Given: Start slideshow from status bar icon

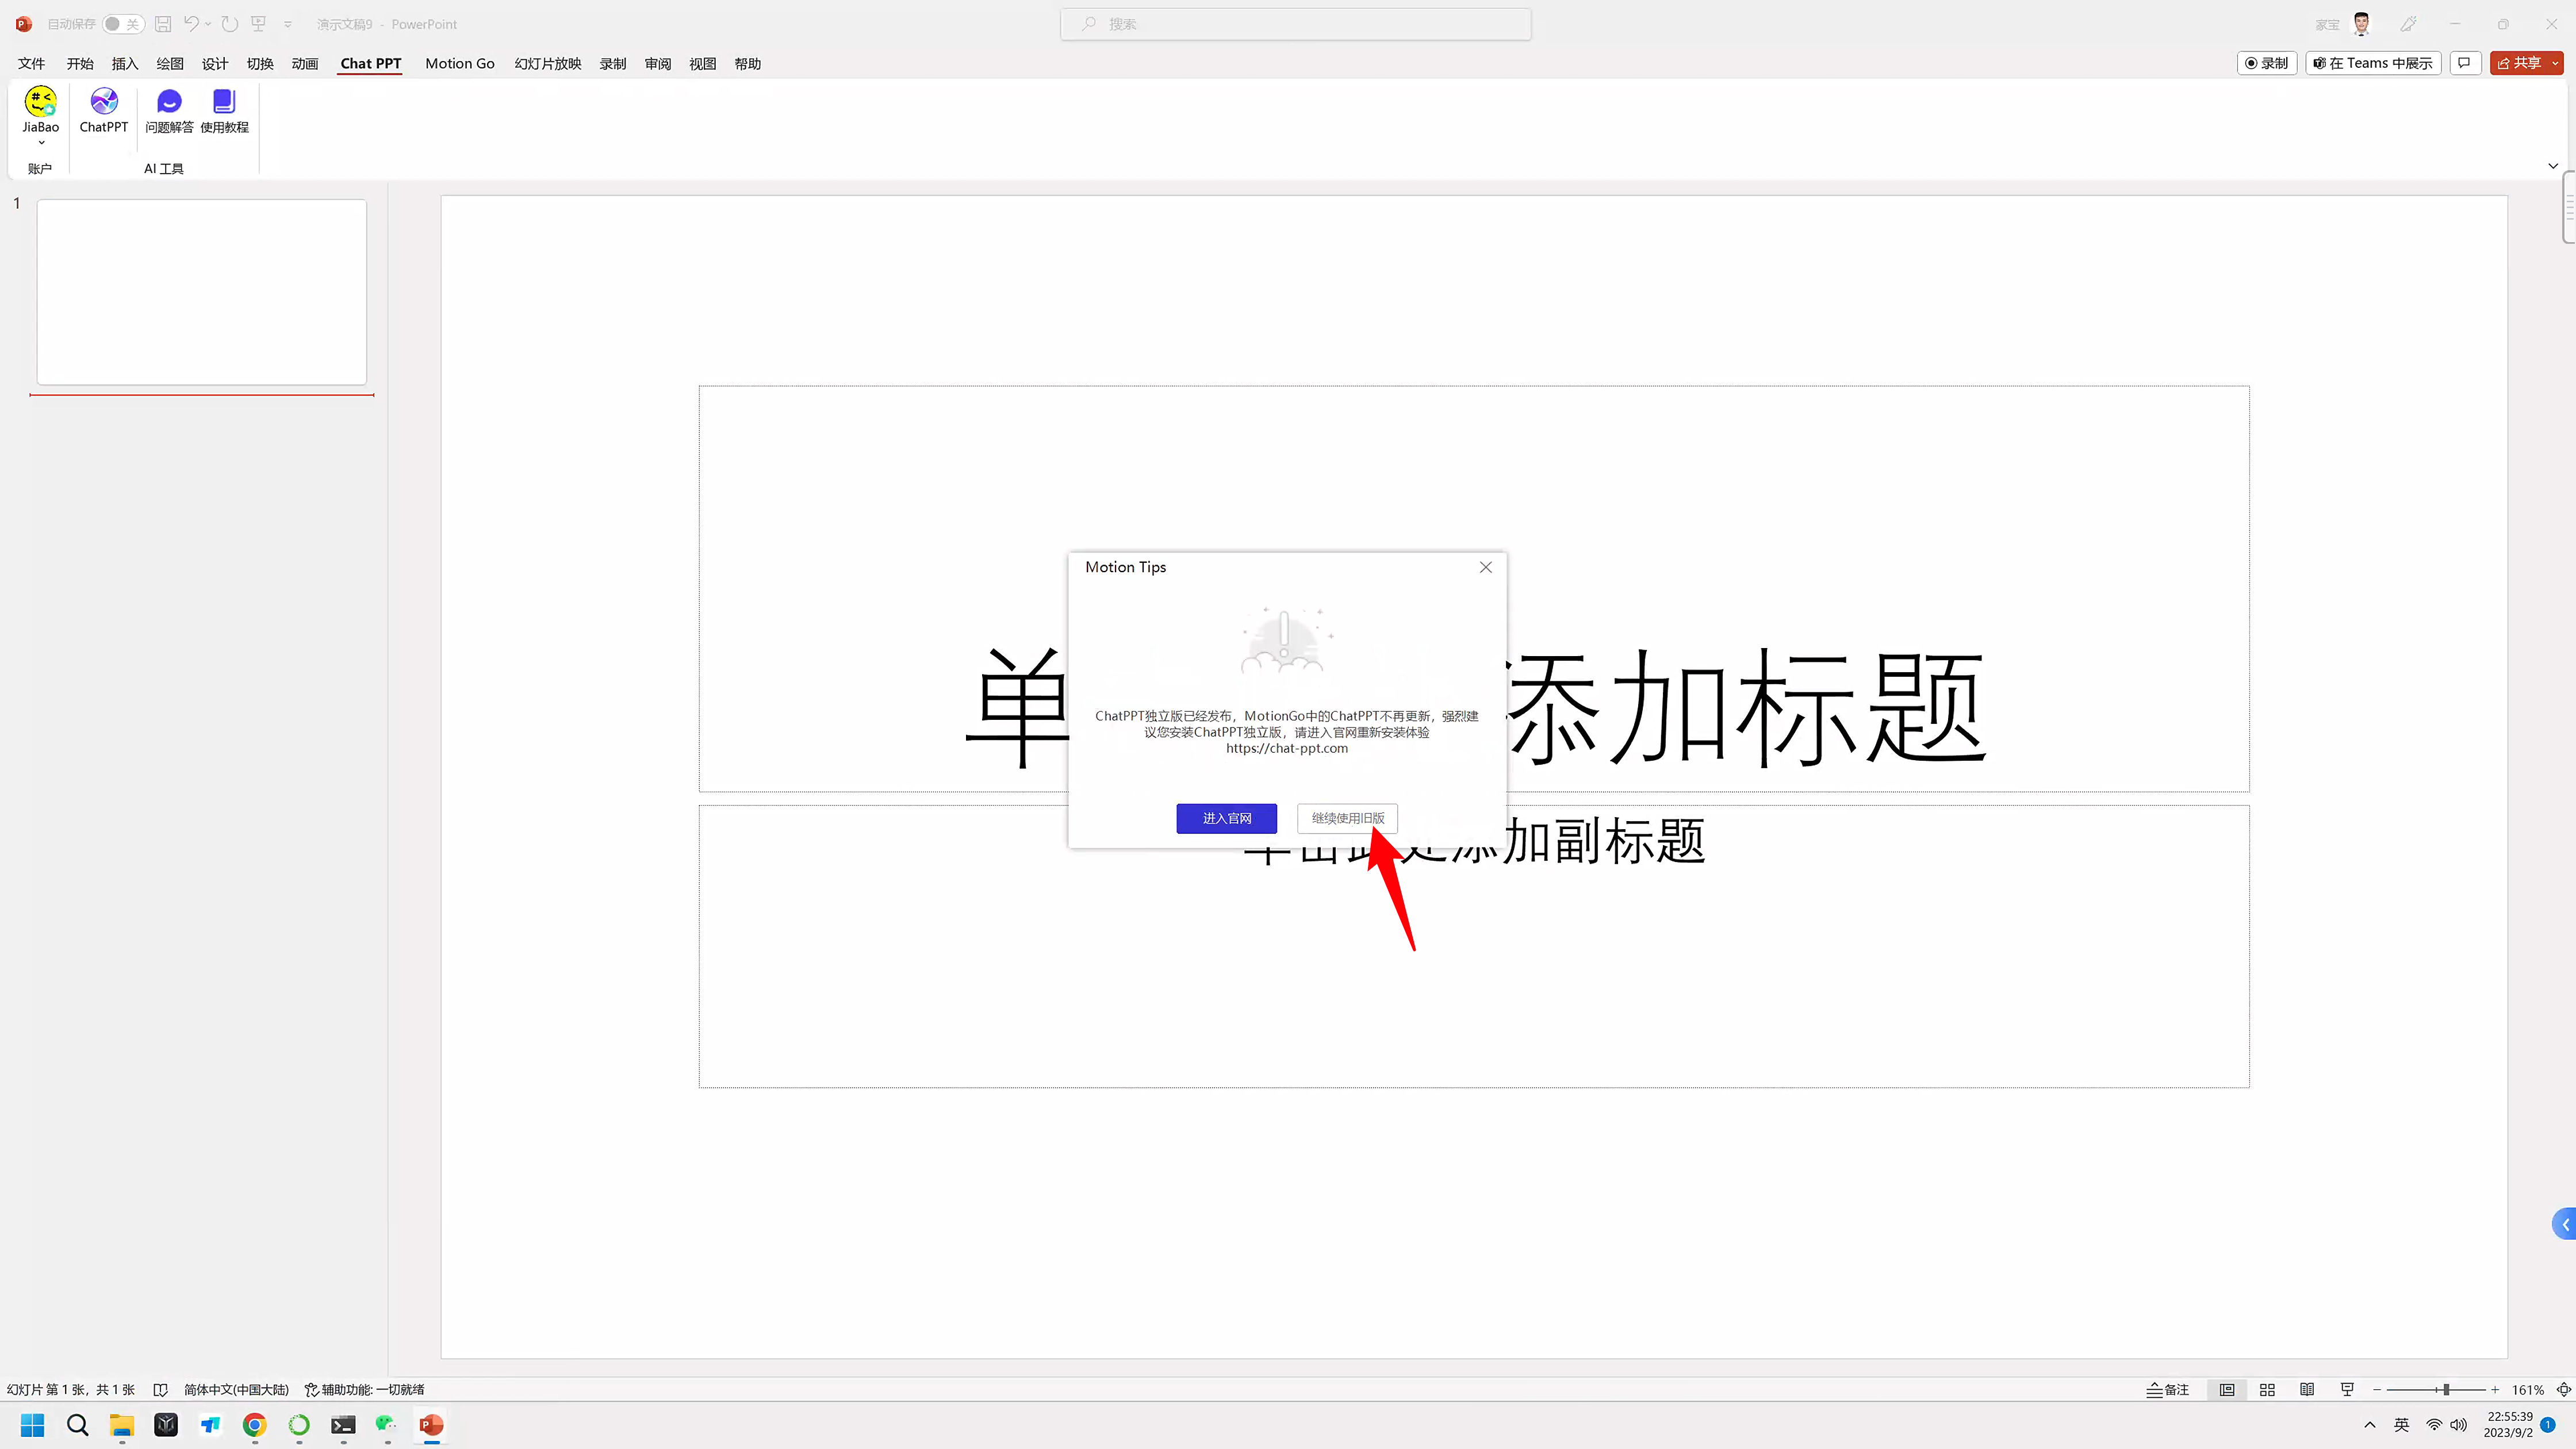Looking at the screenshot, I should [x=2347, y=1390].
